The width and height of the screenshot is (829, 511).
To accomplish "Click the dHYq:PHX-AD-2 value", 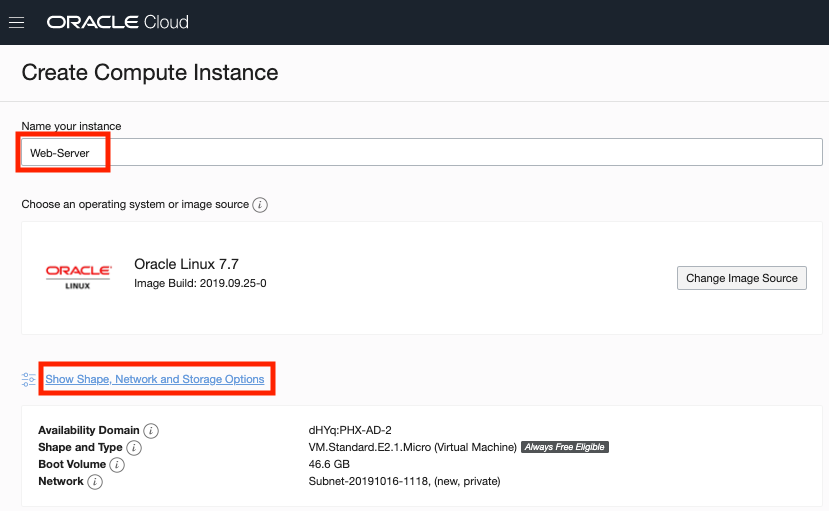I will click(350, 430).
